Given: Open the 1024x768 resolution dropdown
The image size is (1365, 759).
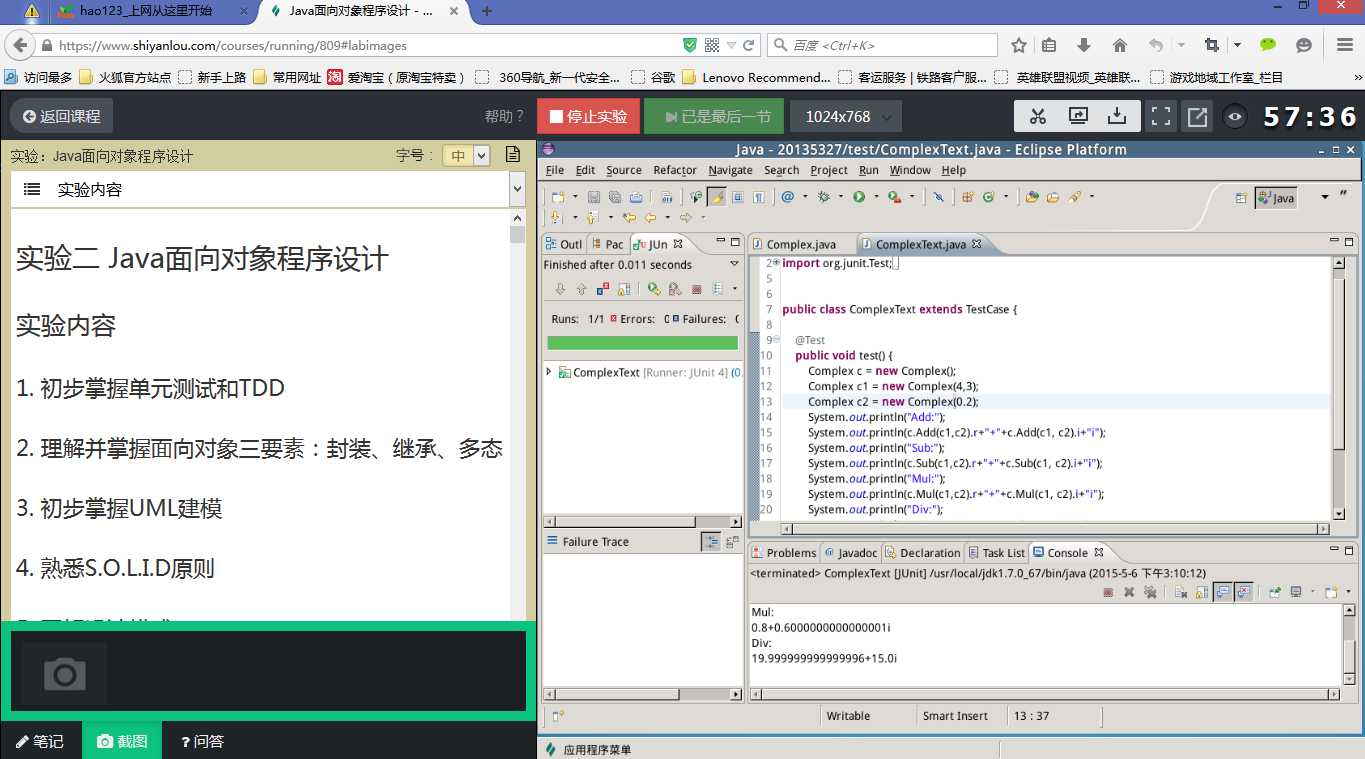Looking at the screenshot, I should click(x=846, y=116).
